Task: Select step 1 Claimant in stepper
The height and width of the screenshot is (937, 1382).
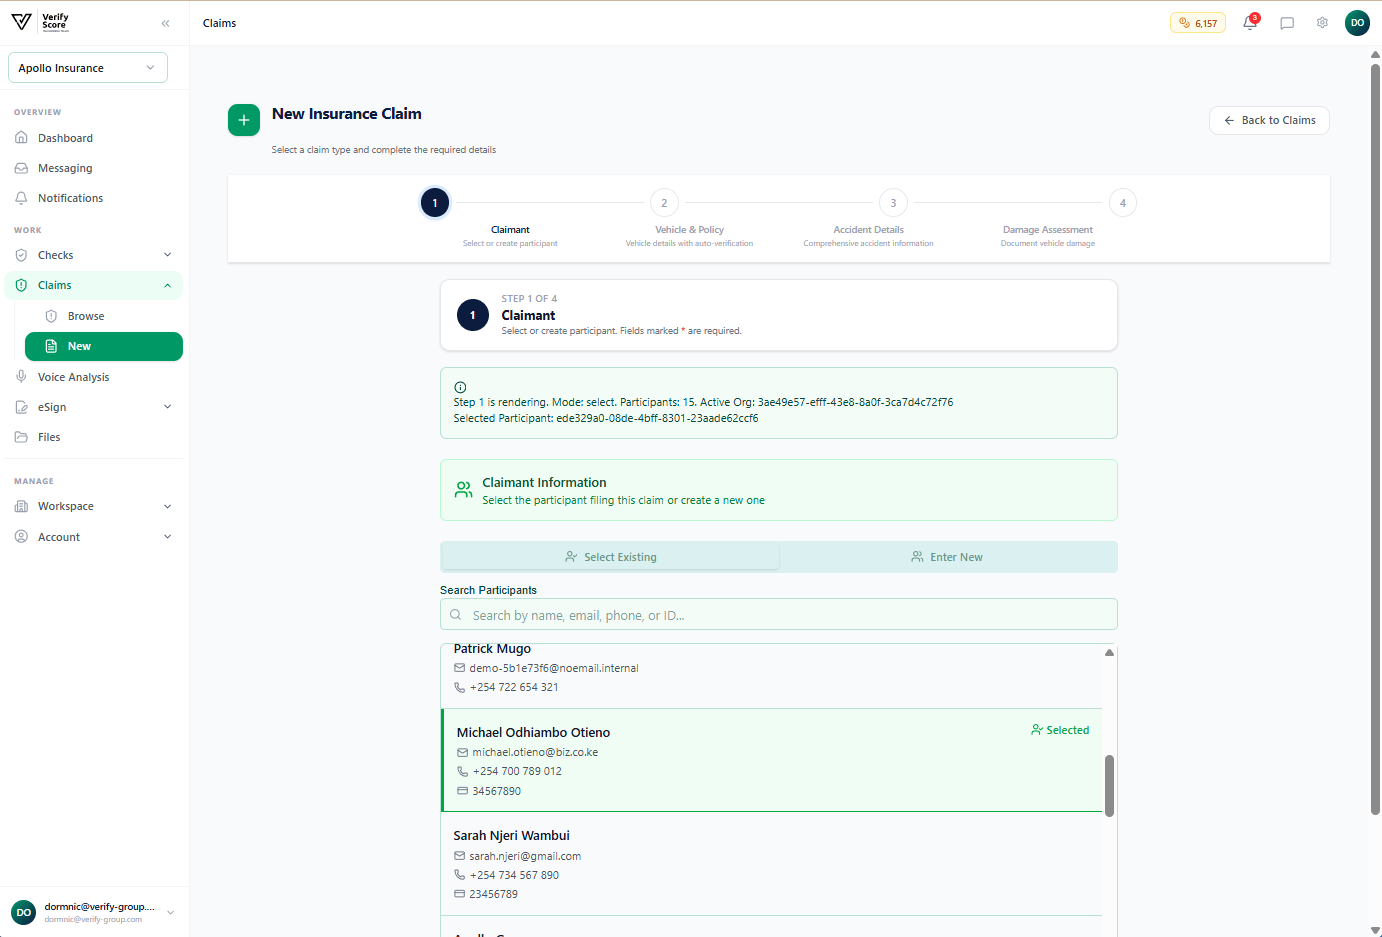Action: [435, 203]
